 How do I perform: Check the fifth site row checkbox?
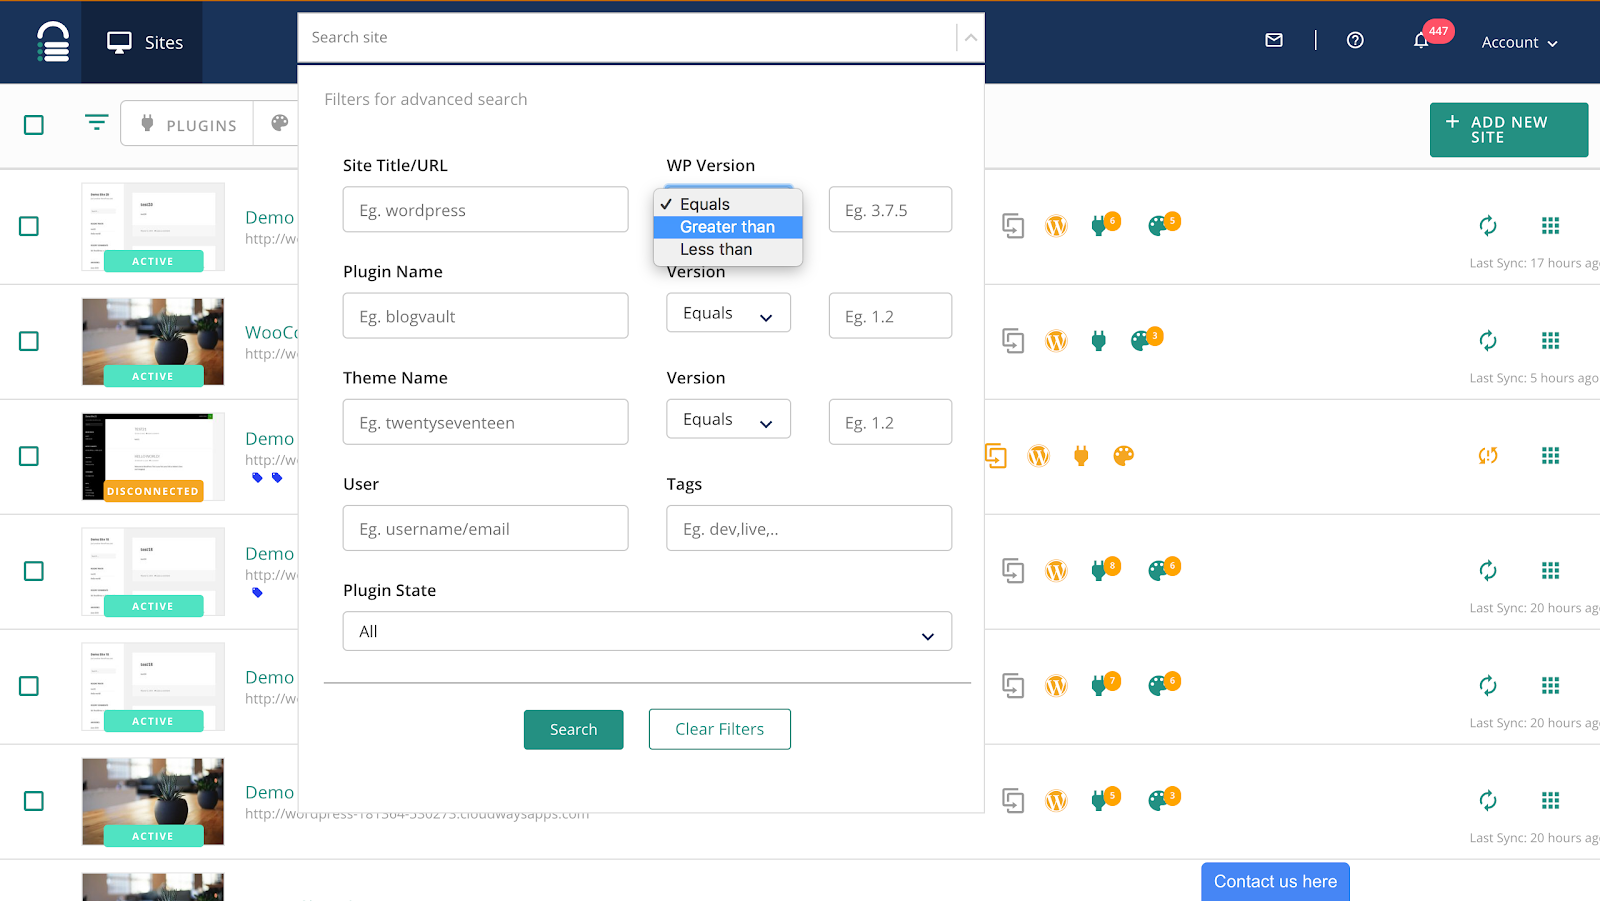29,686
